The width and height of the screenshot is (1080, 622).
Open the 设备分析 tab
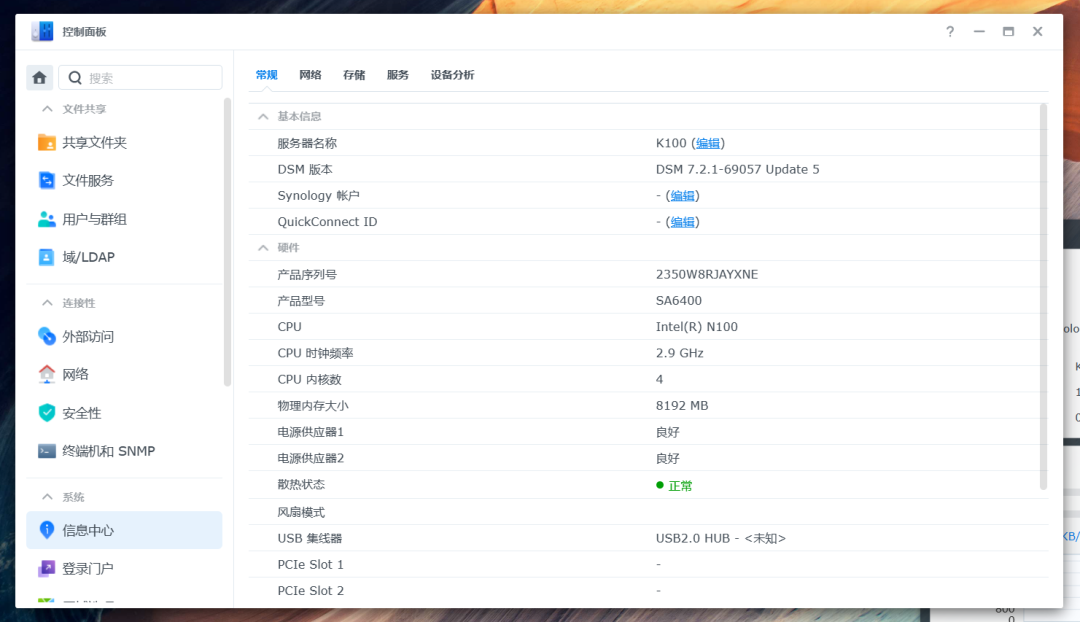point(452,74)
